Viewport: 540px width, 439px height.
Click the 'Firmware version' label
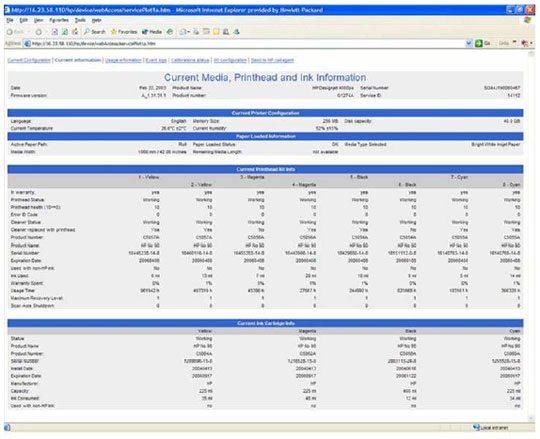(x=29, y=95)
